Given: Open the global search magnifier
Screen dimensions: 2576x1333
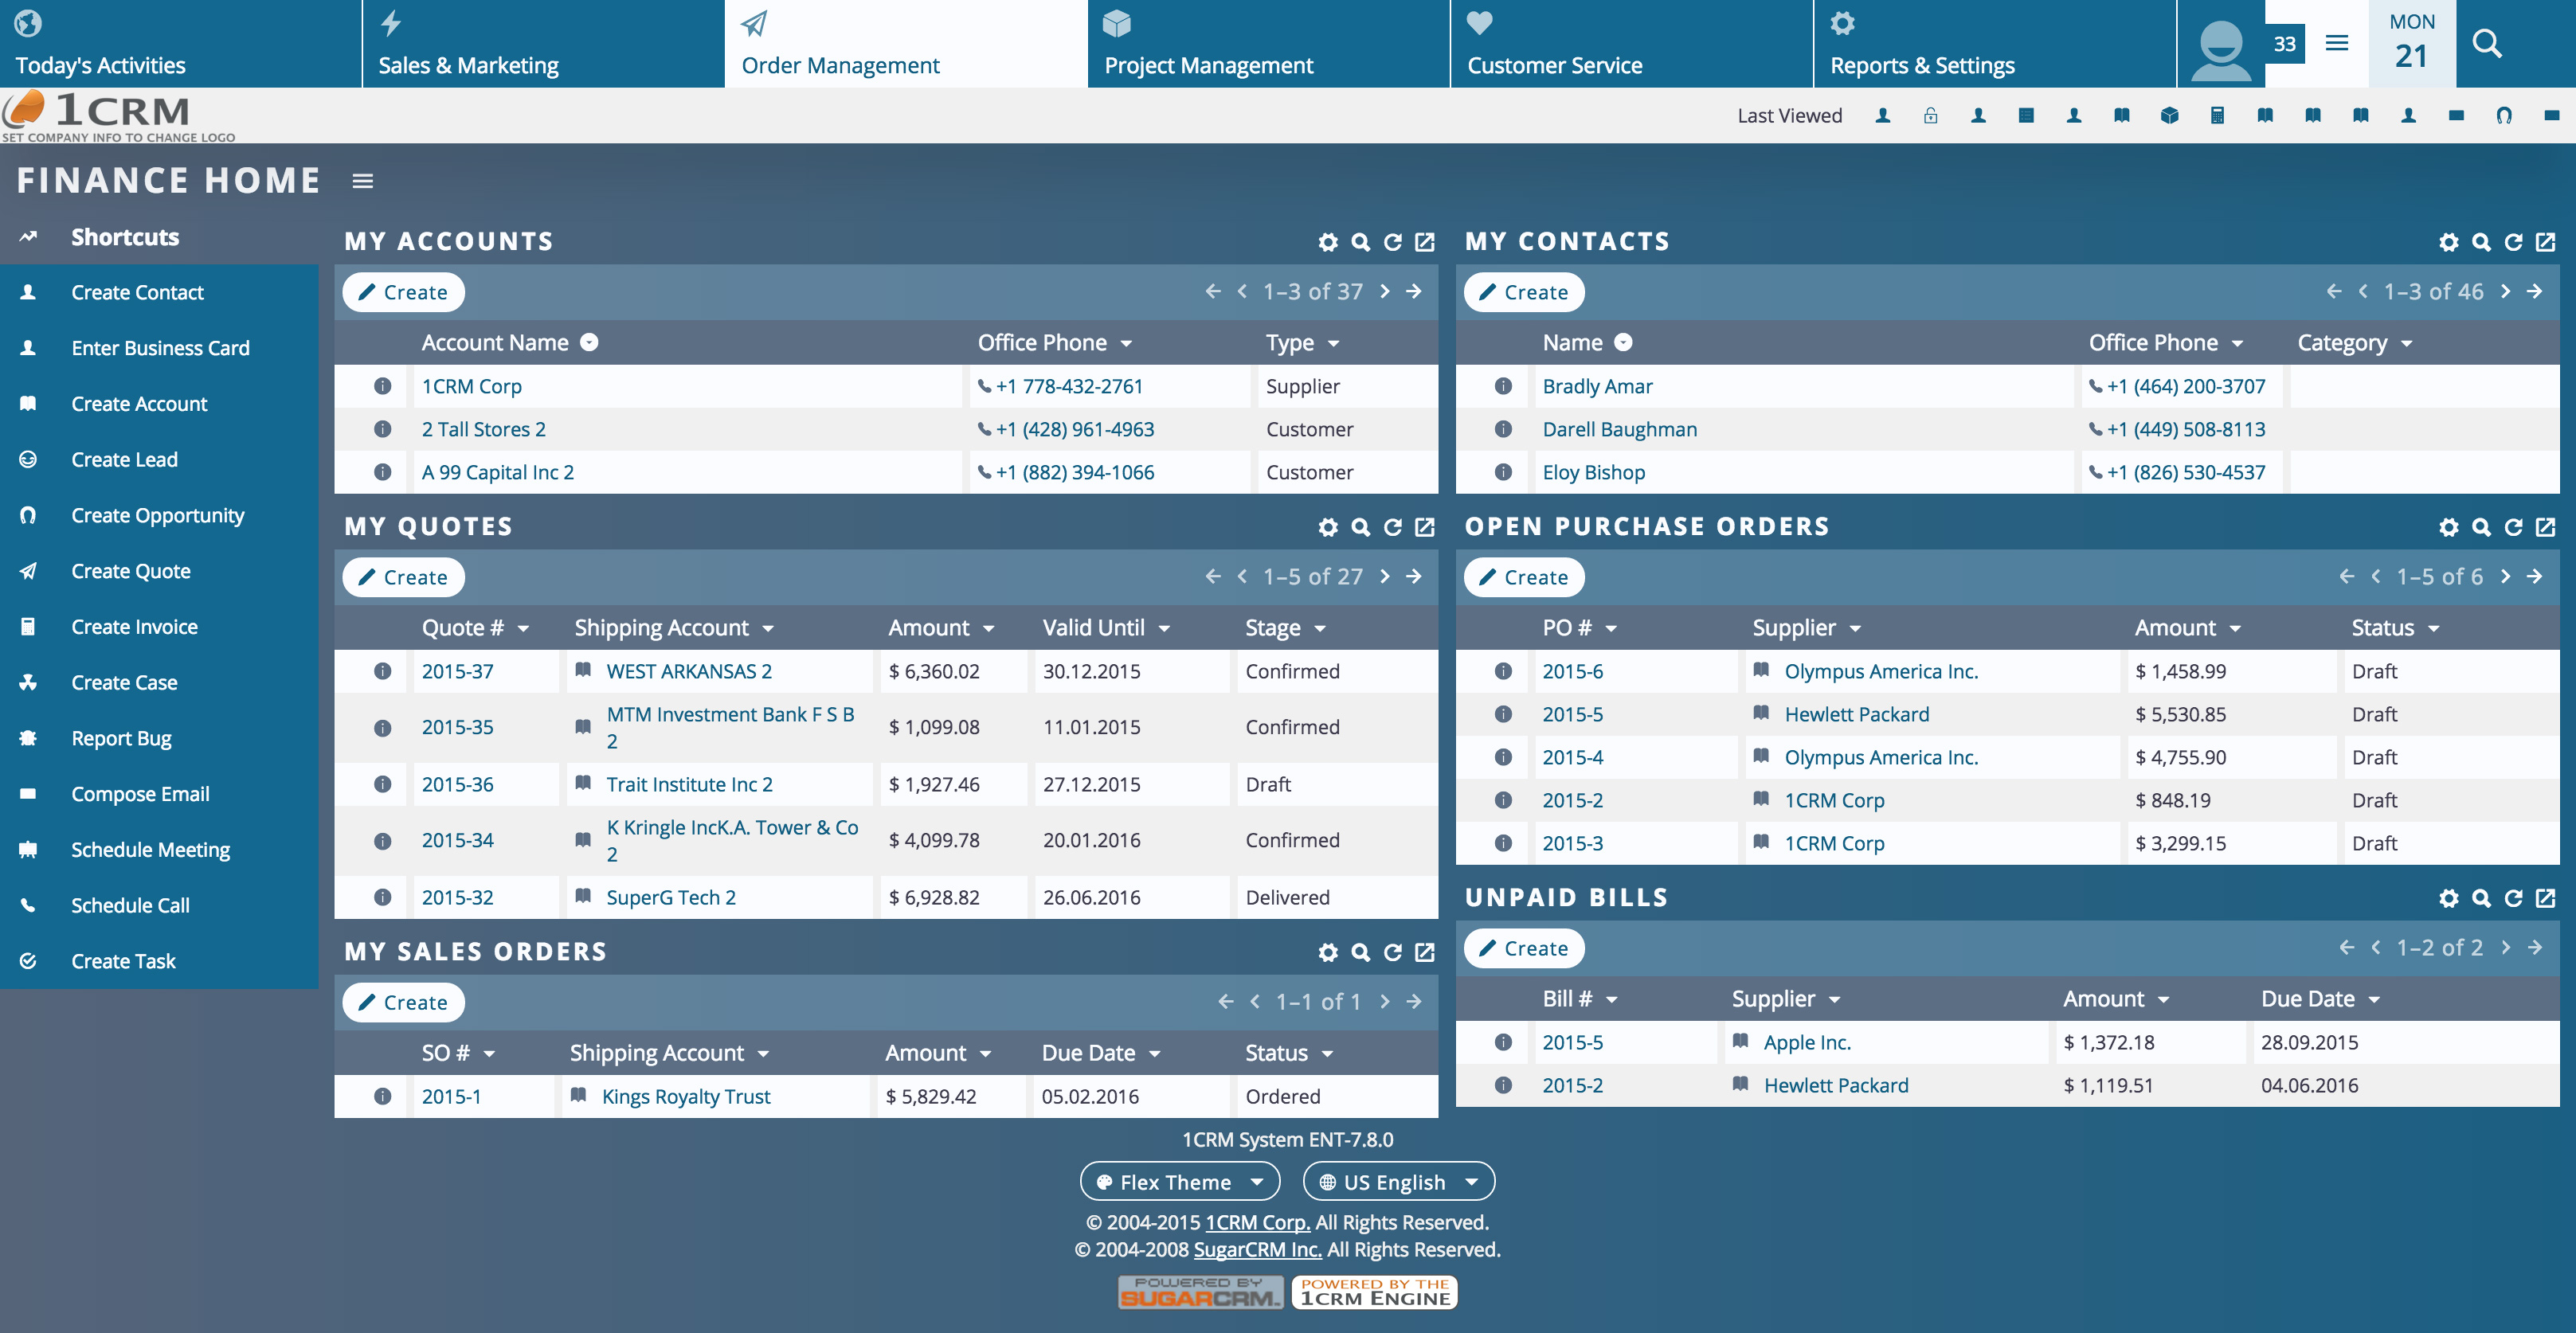Looking at the screenshot, I should click(2487, 43).
